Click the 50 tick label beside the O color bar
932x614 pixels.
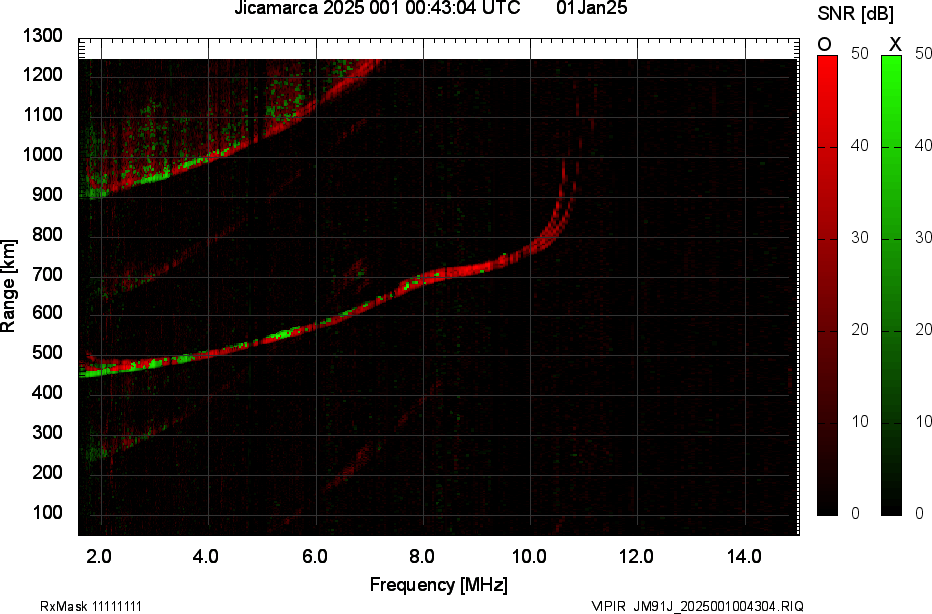(x=860, y=53)
